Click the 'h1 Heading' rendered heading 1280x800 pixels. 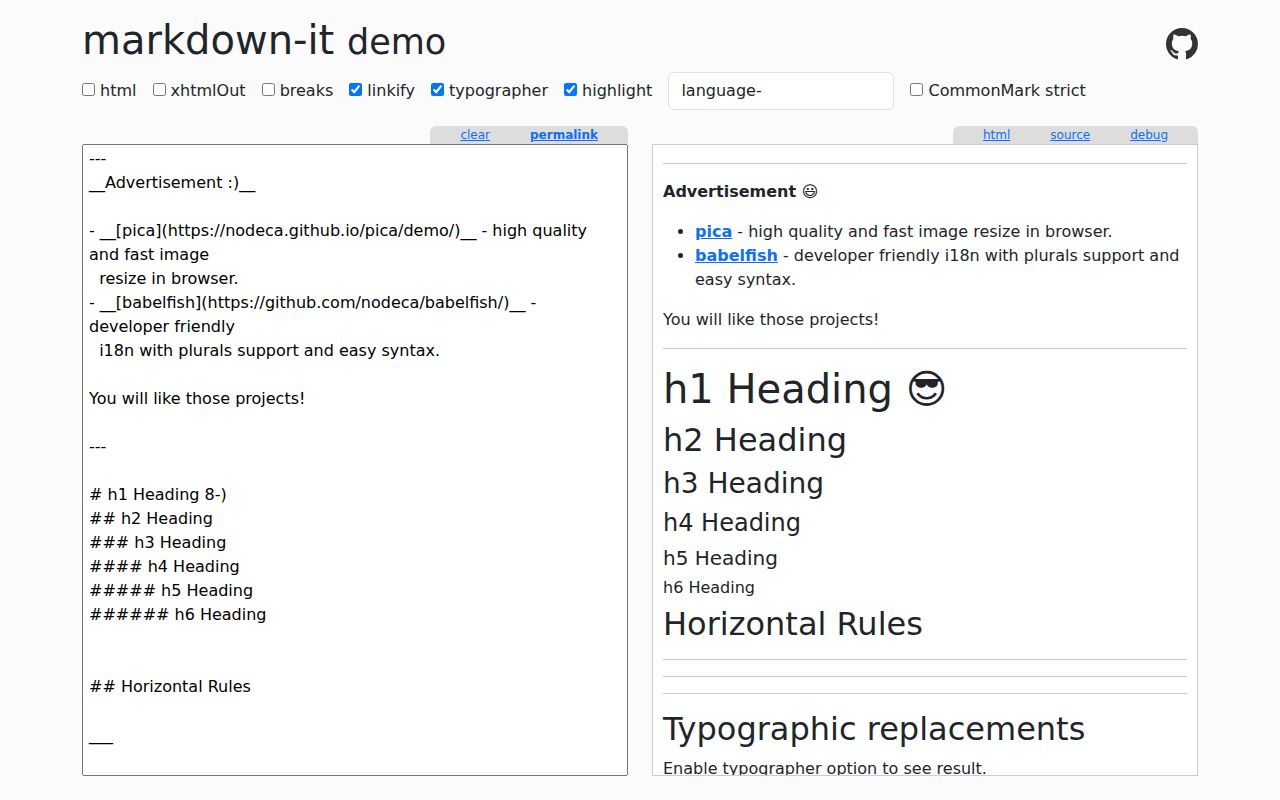(x=778, y=389)
